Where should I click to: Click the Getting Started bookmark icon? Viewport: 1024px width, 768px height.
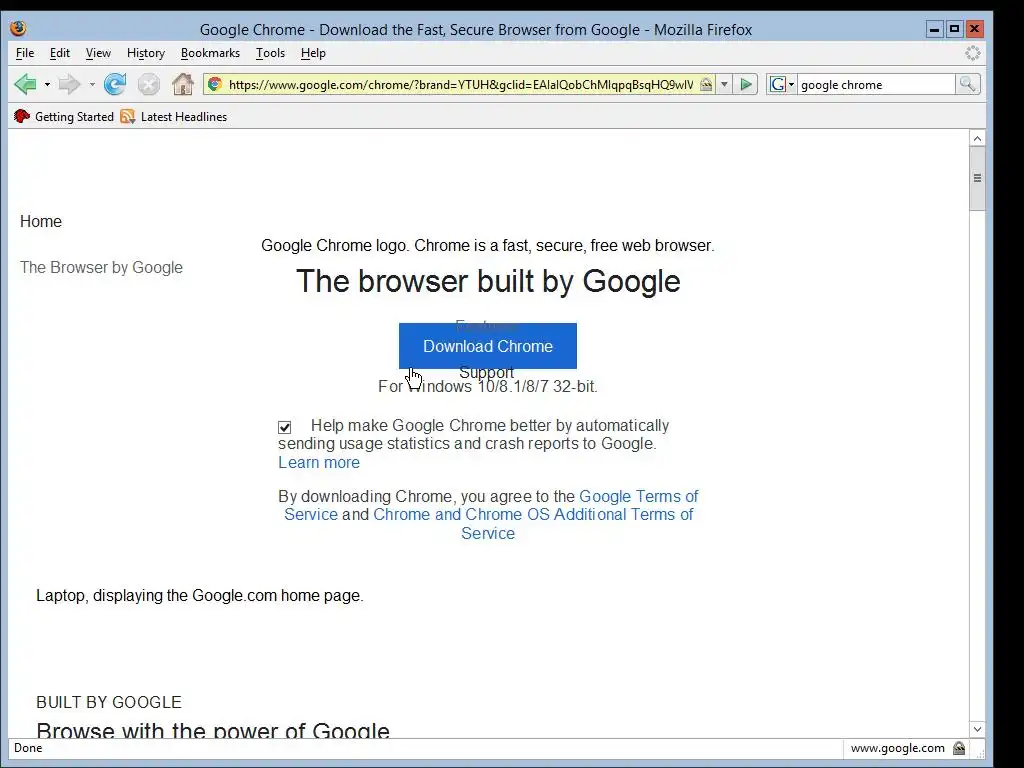tap(22, 116)
